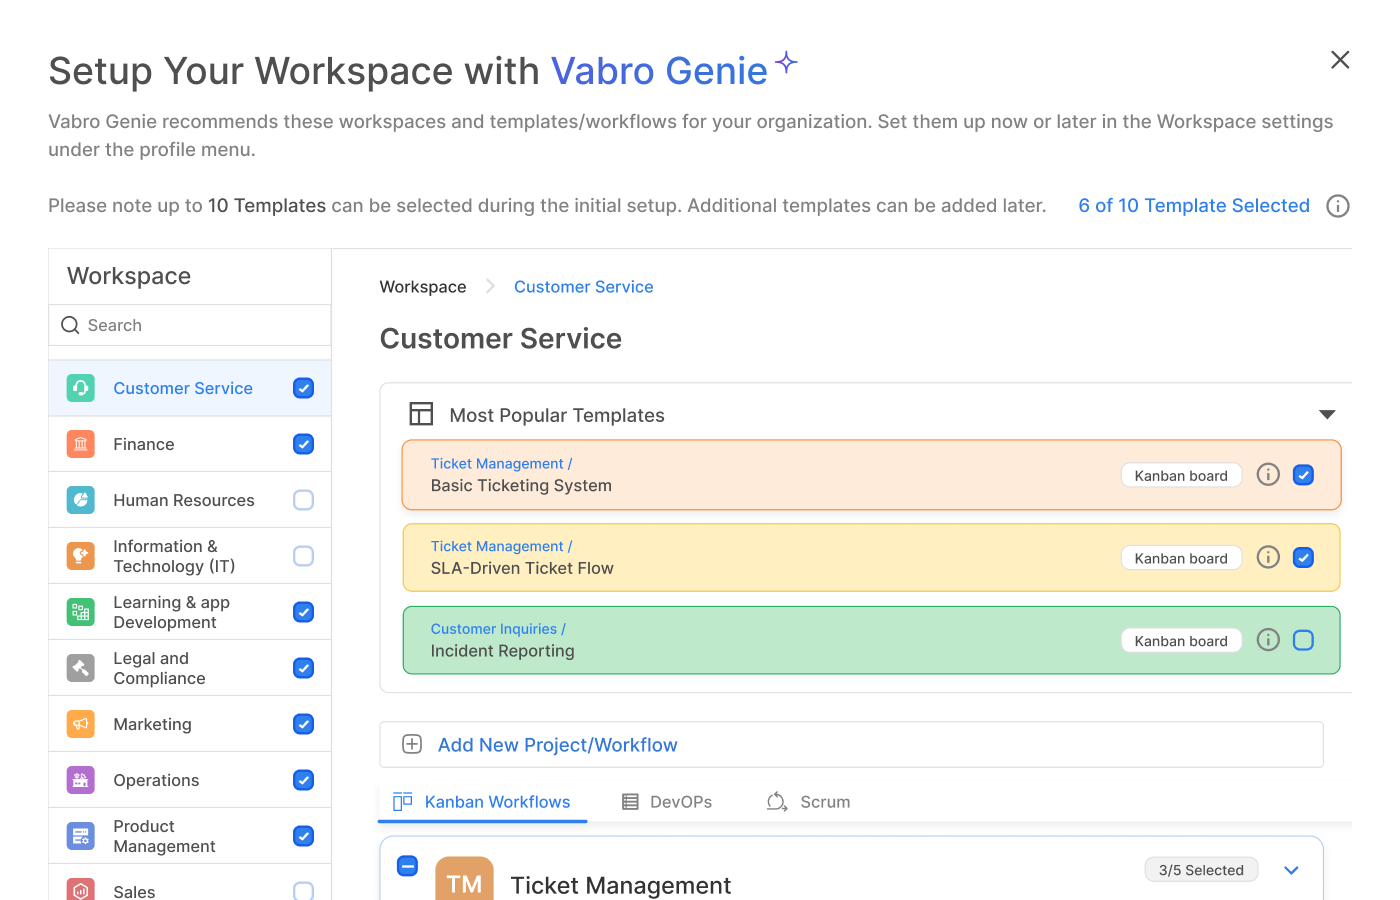1400x900 pixels.
Task: Click the Legal and Compliance gavel icon
Action: pyautogui.click(x=81, y=668)
